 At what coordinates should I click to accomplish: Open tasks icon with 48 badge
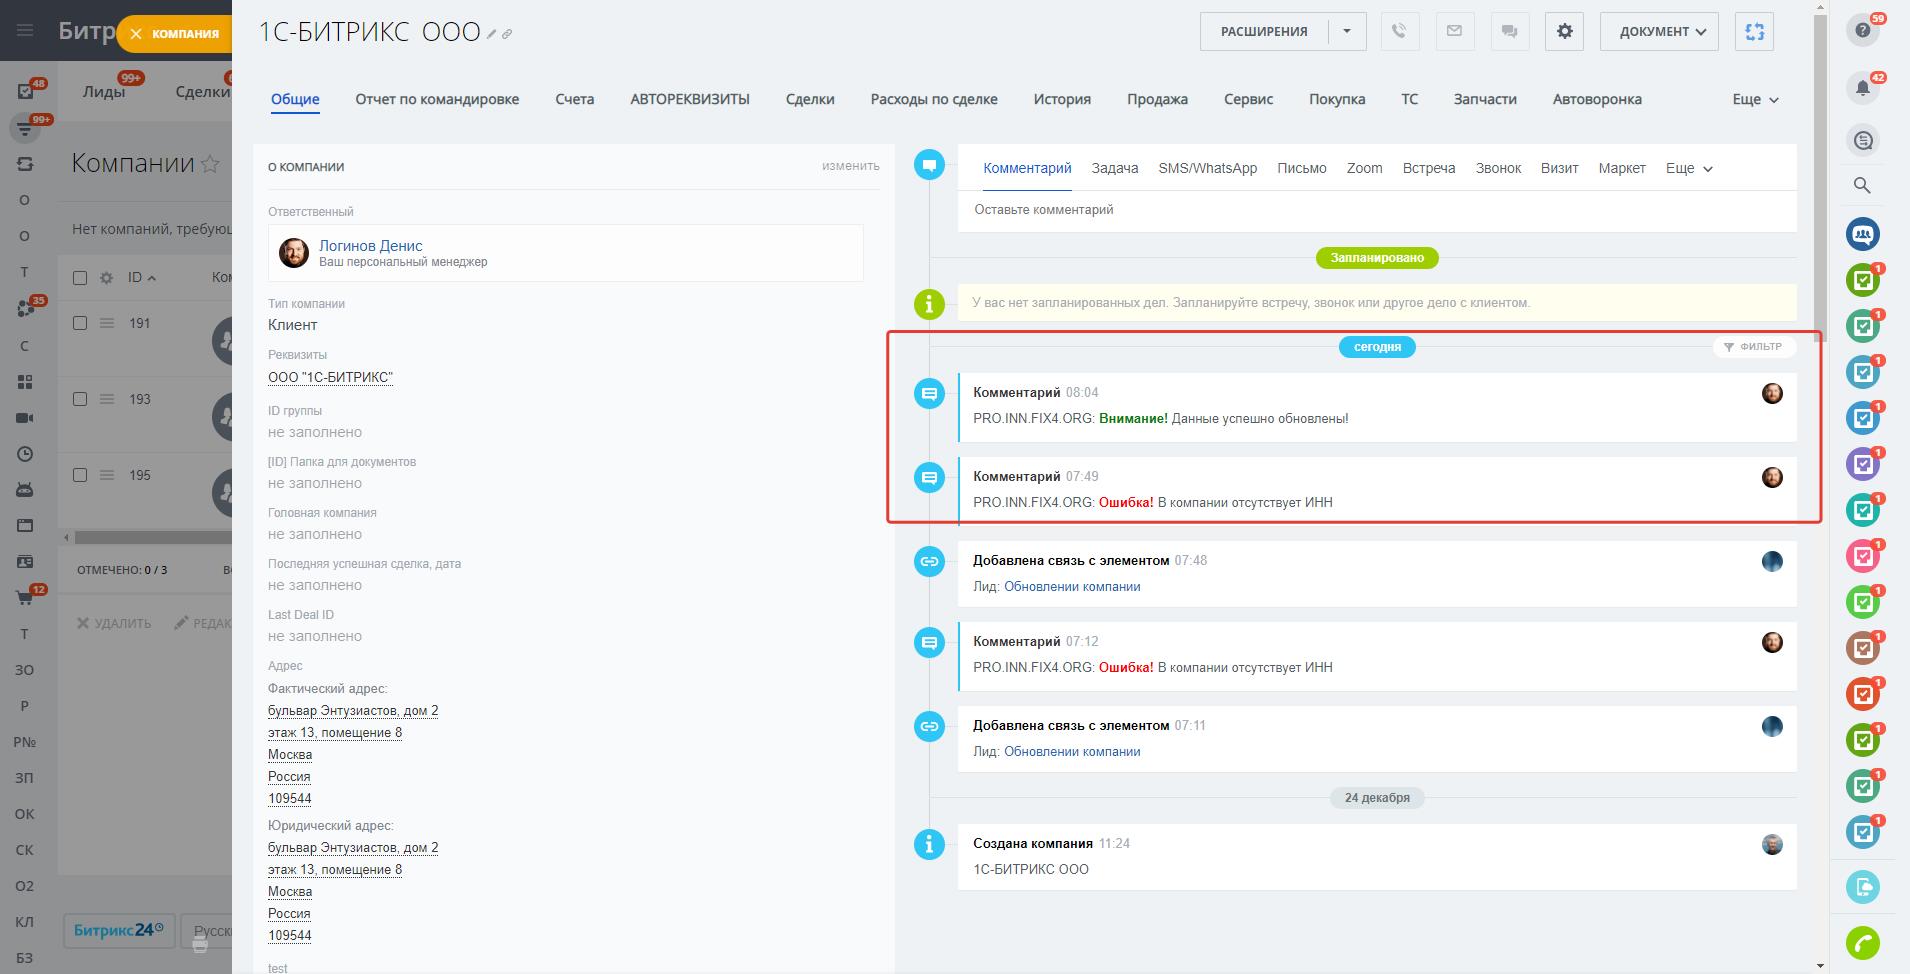(26, 91)
